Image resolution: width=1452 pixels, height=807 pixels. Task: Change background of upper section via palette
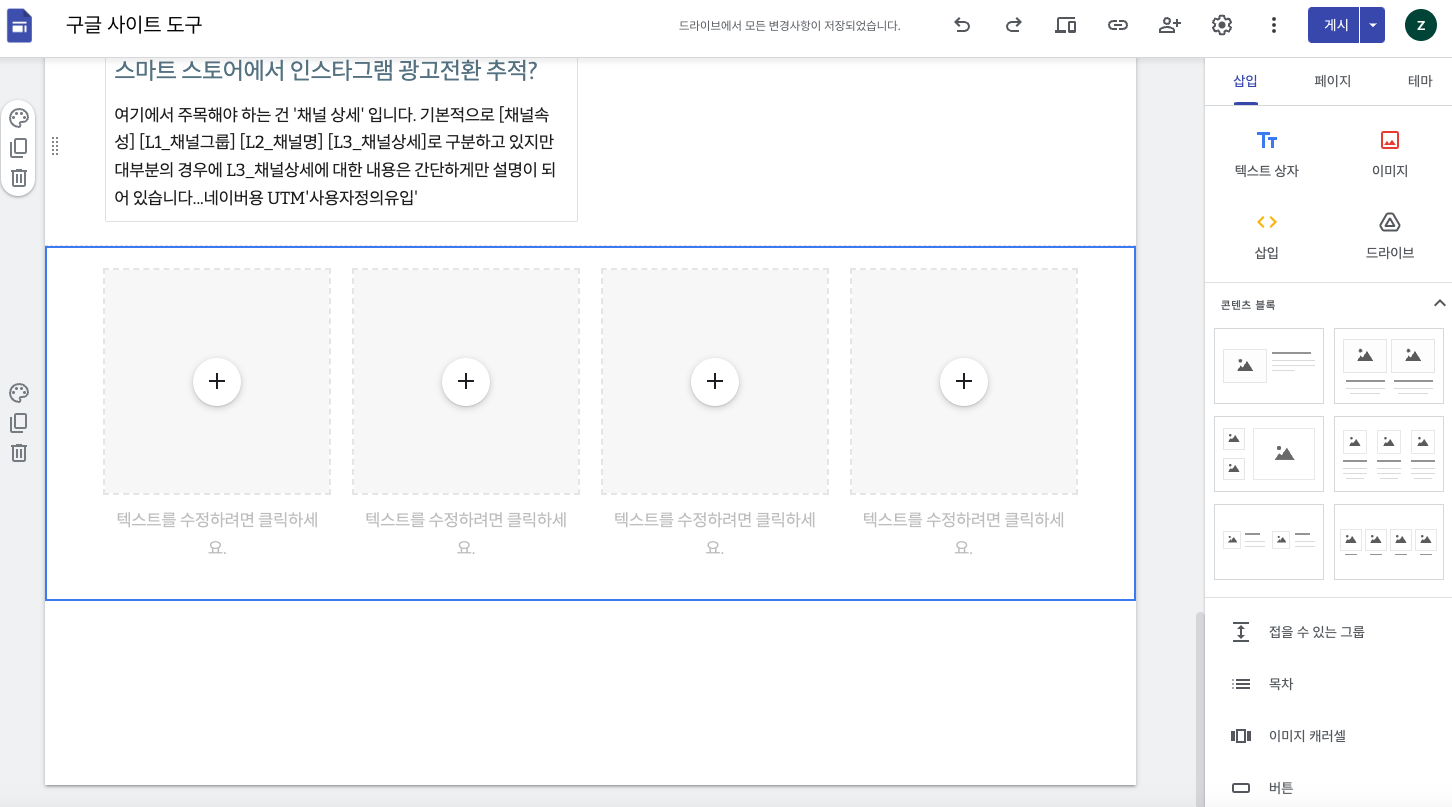19,118
